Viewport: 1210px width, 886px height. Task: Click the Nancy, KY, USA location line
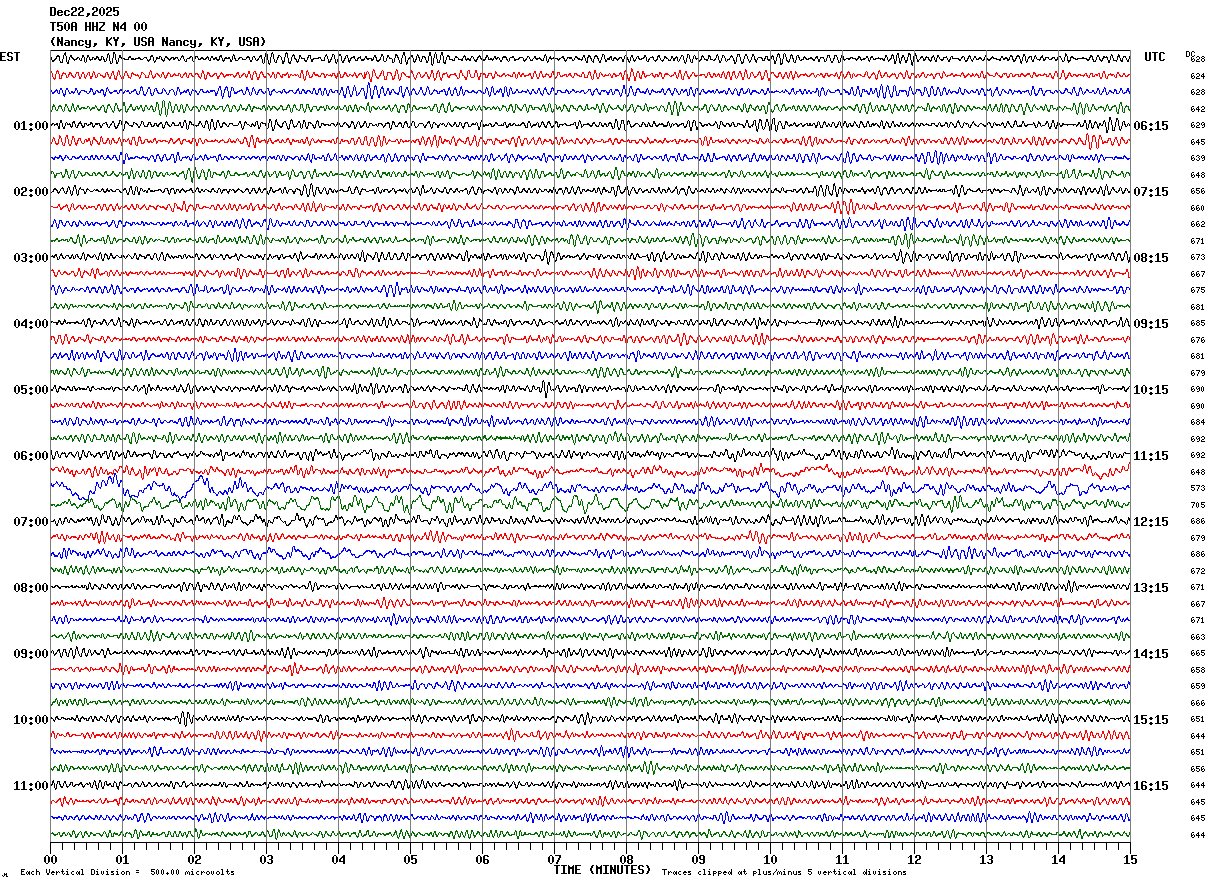click(158, 42)
